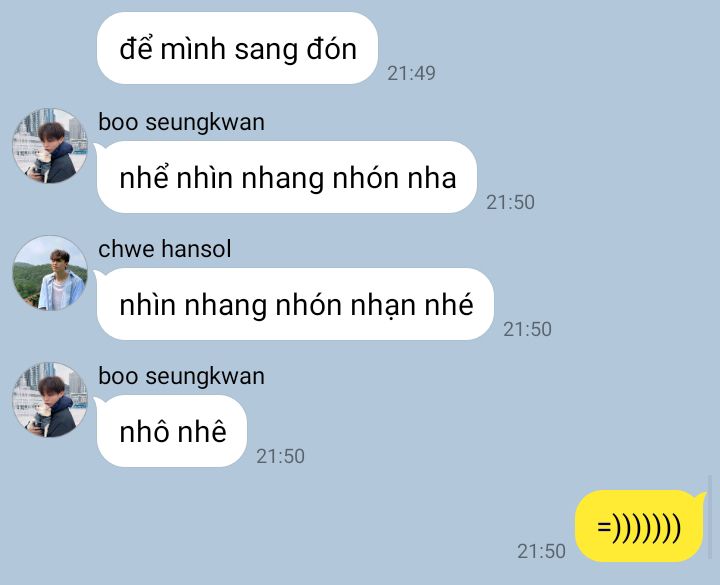Viewport: 720px width, 585px height.
Task: Click the word 'nhạn' in hansol's message
Action: point(383,306)
